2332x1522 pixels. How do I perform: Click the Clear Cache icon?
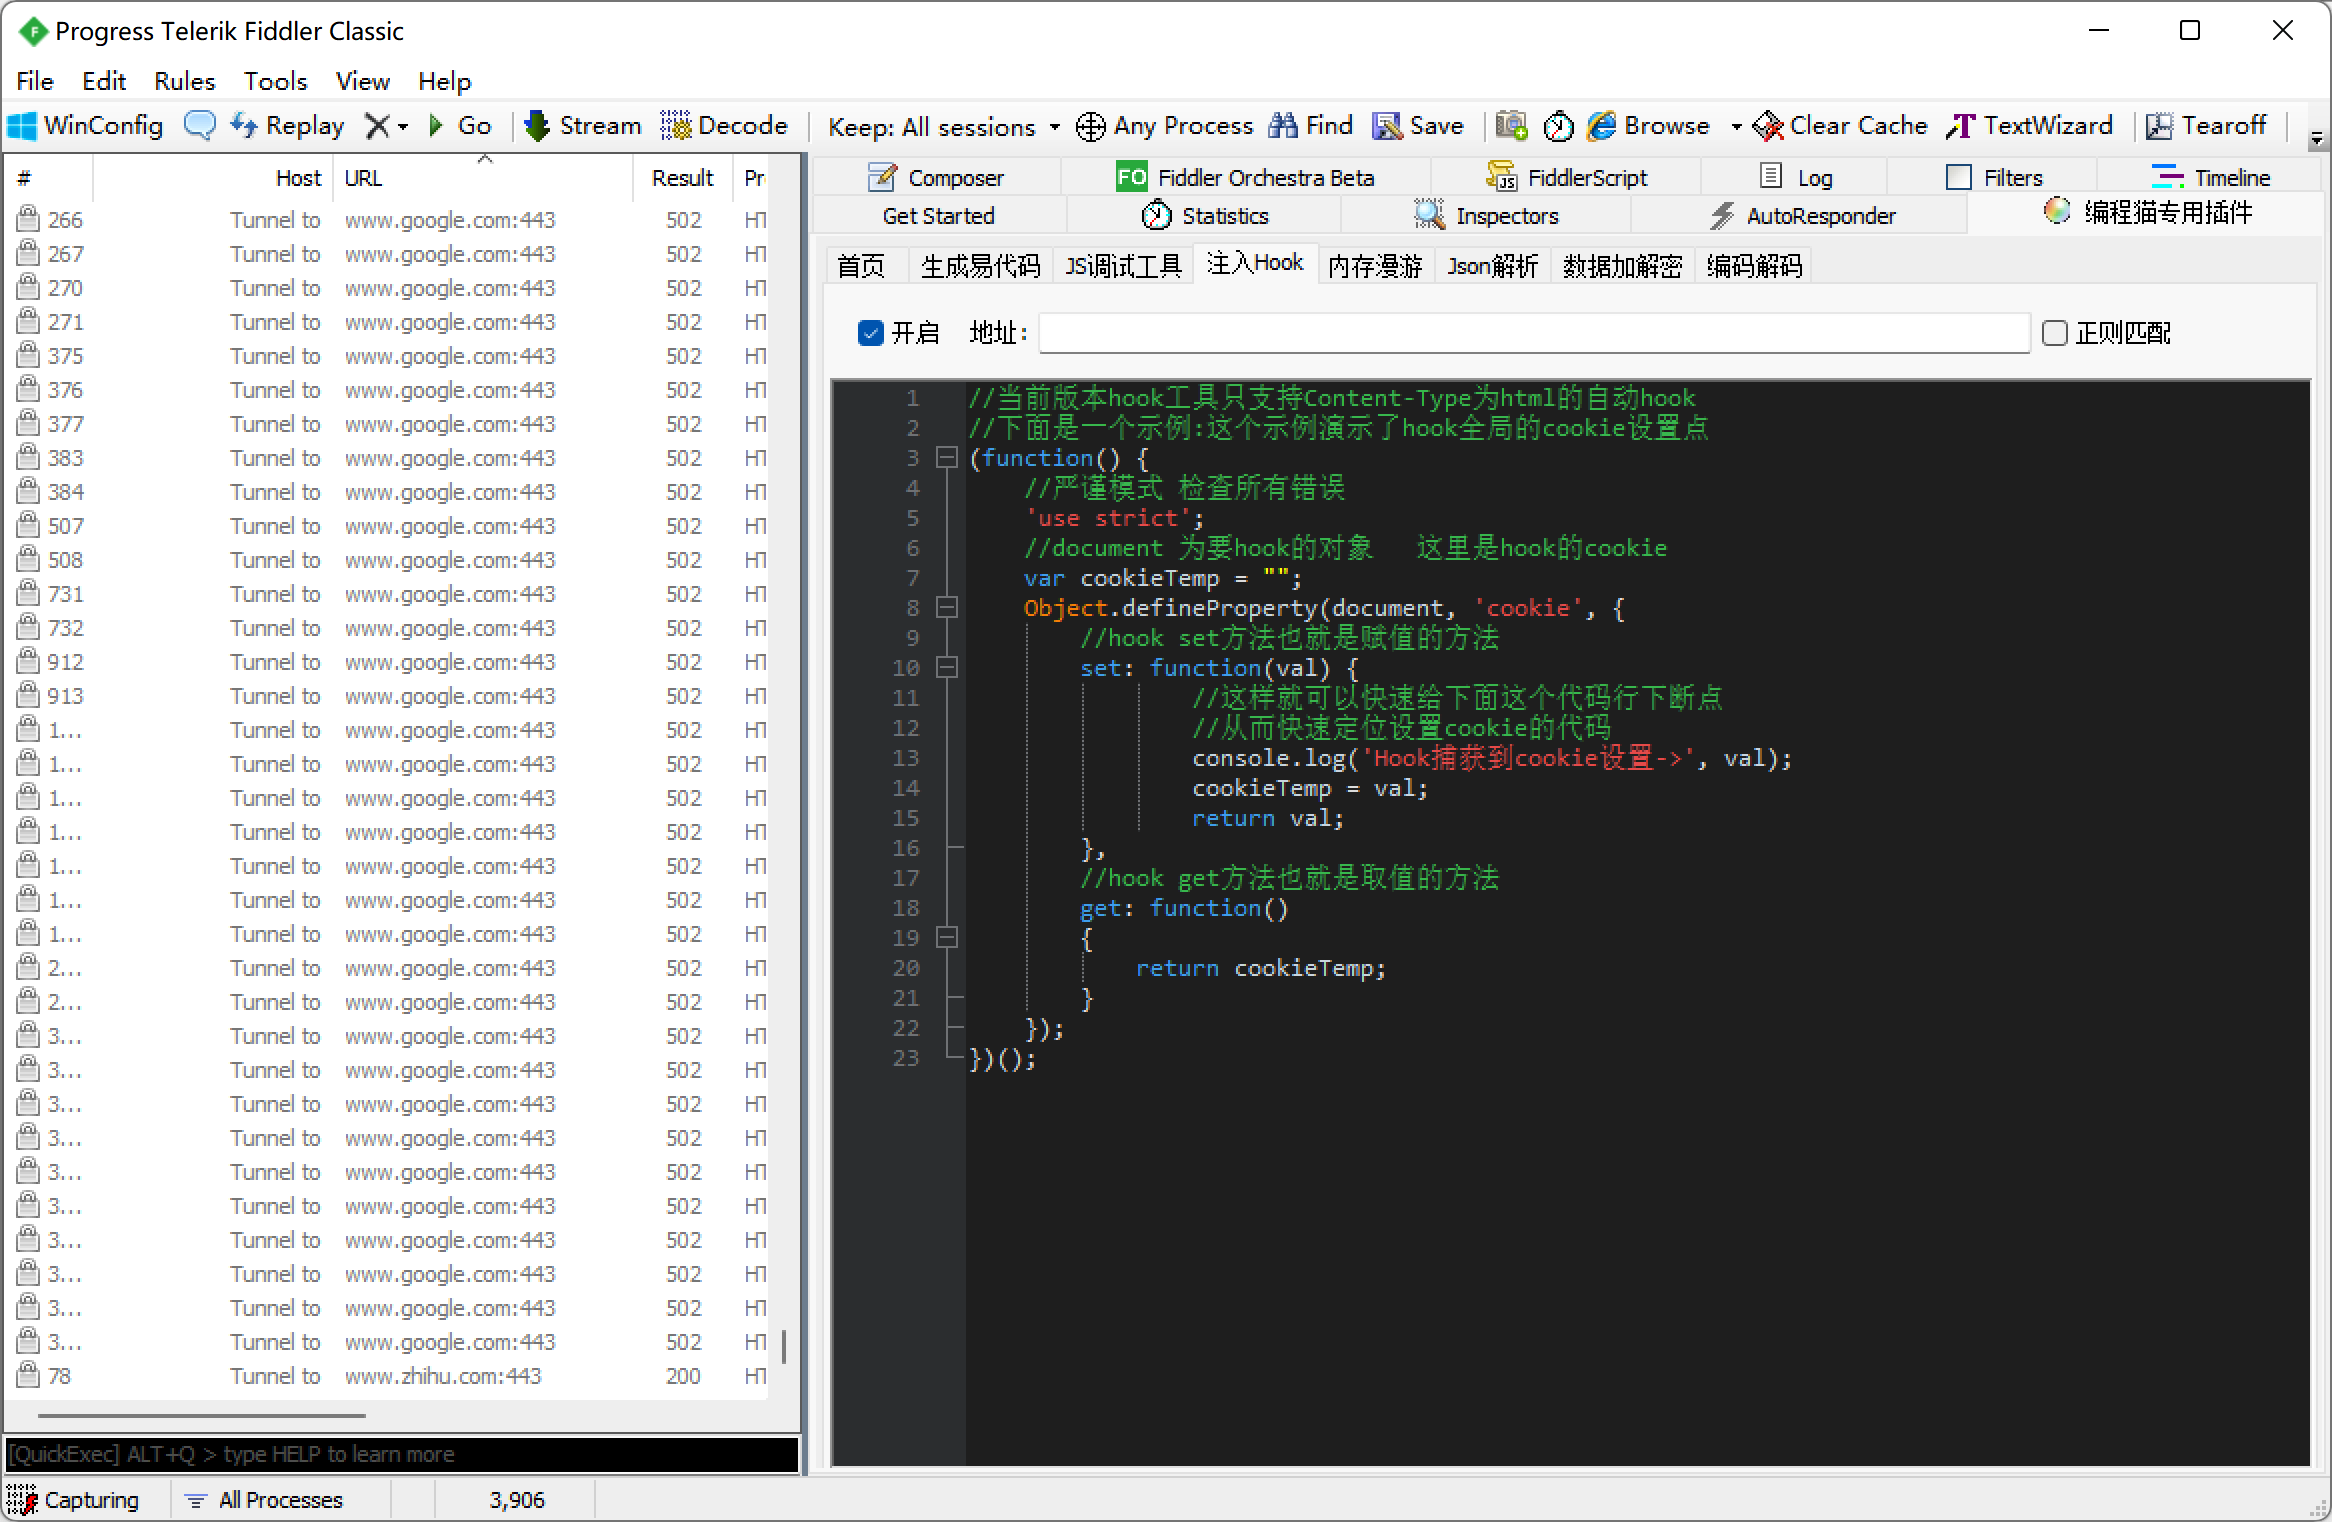point(1768,126)
